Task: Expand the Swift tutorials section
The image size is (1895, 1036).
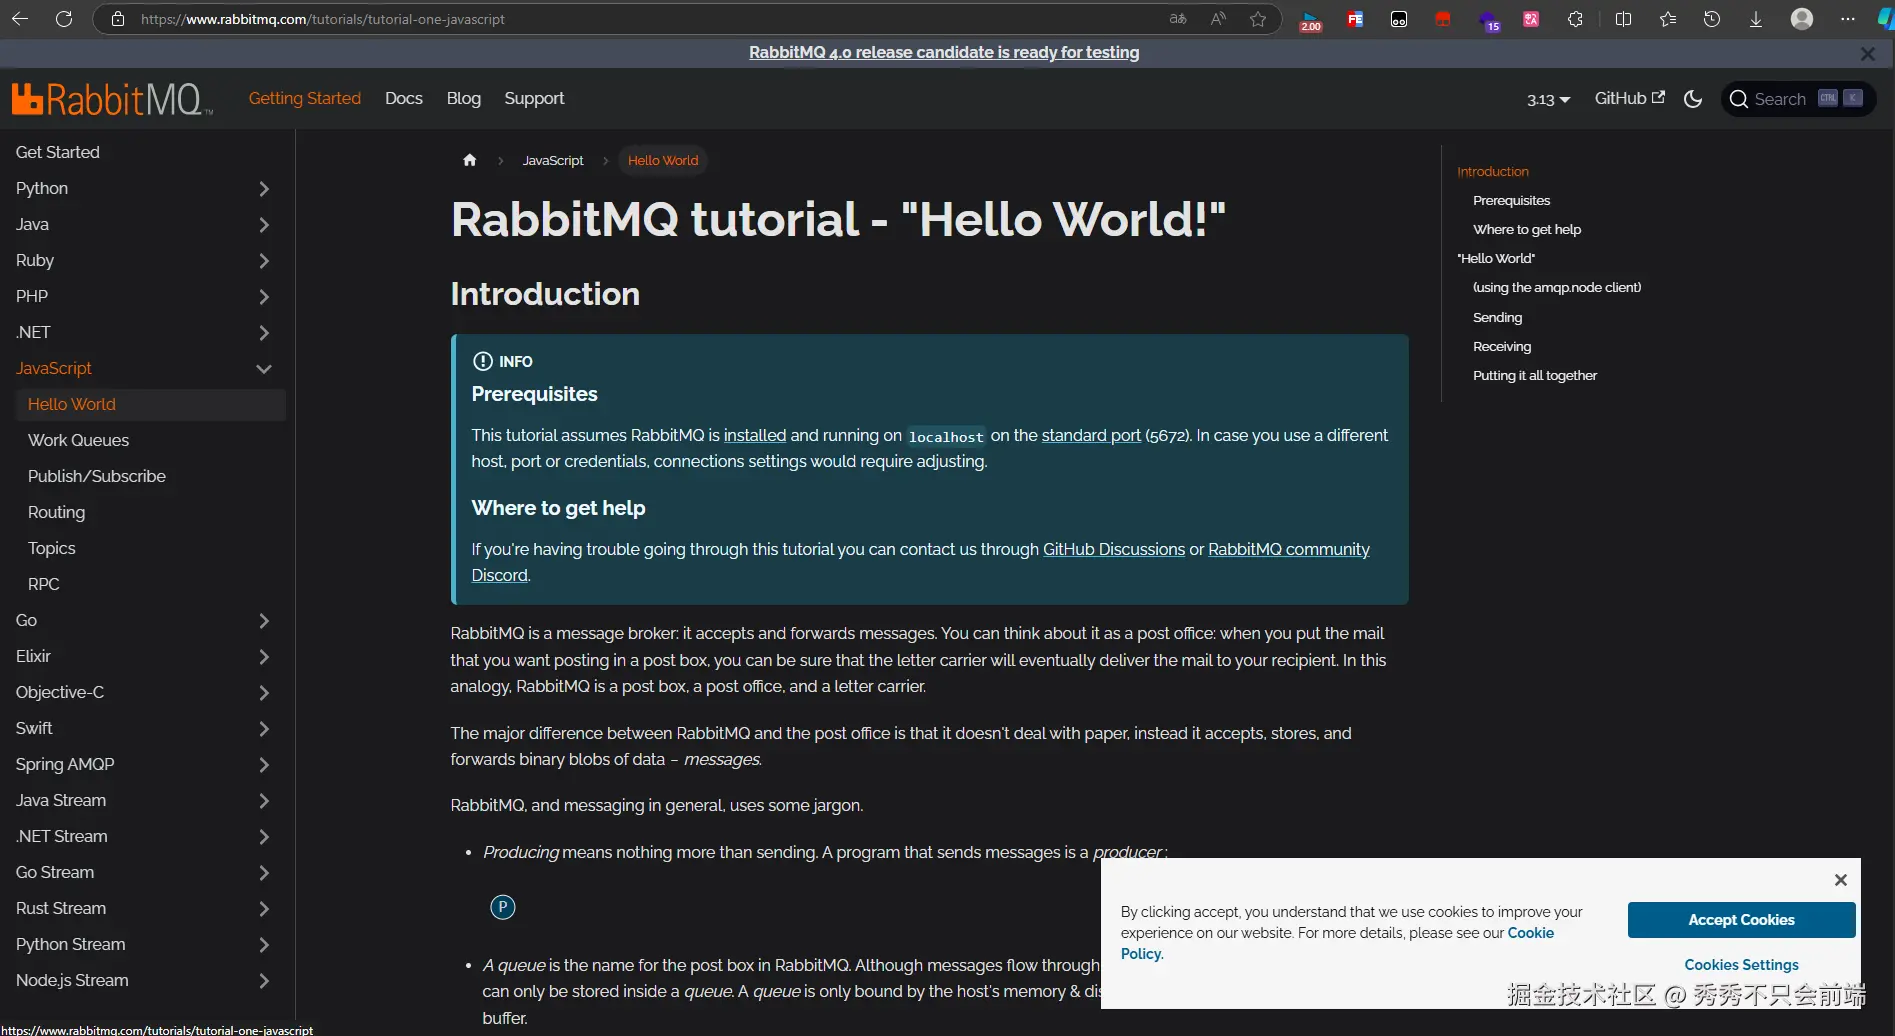Action: click(264, 728)
